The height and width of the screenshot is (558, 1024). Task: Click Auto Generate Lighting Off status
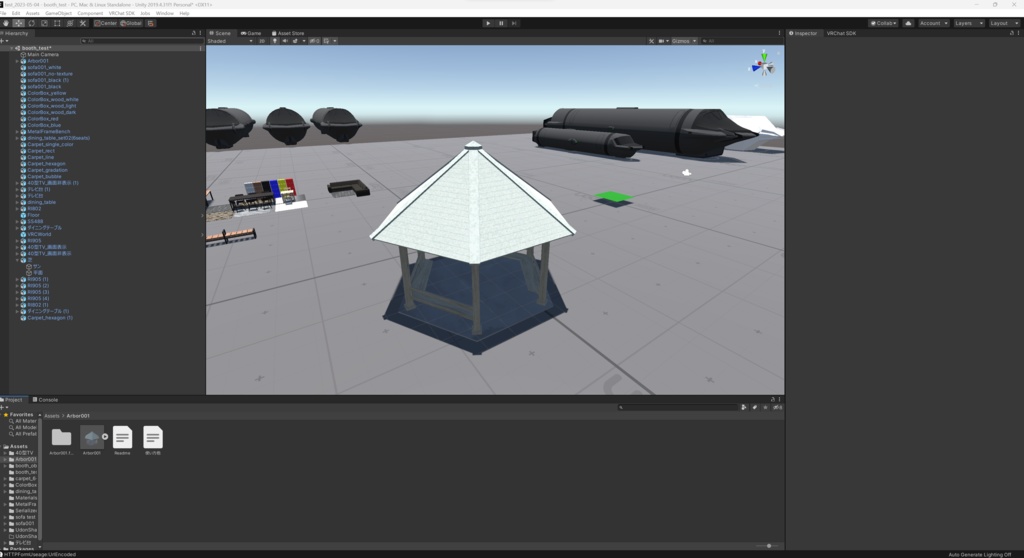pyautogui.click(x=980, y=554)
